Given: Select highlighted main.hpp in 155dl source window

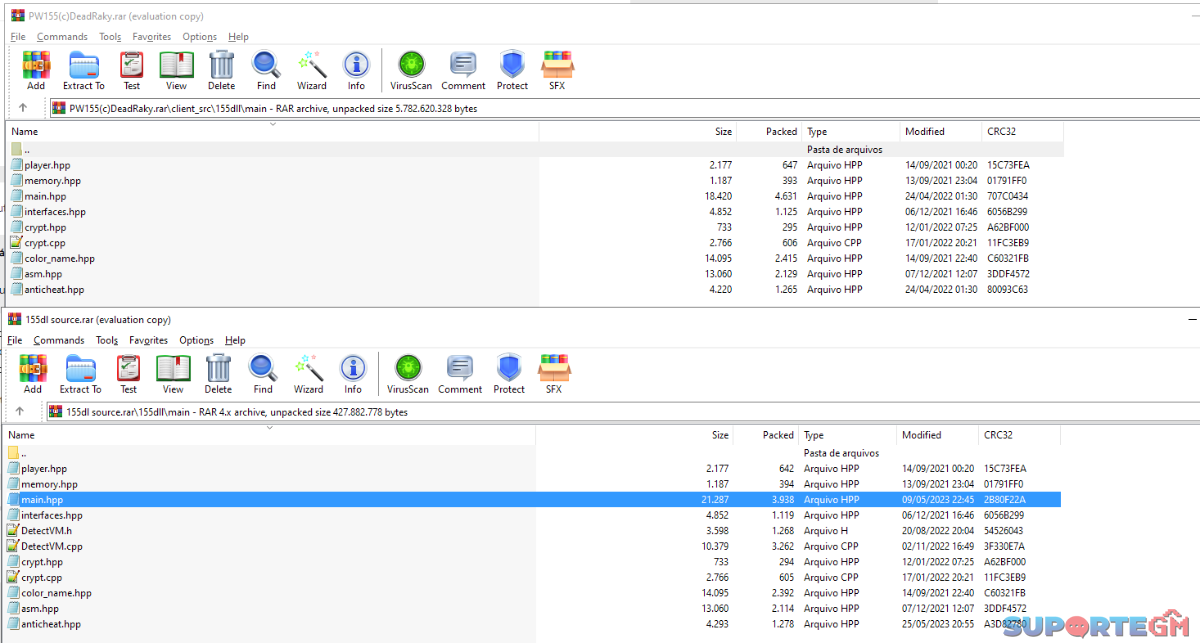Looking at the screenshot, I should click(x=533, y=499).
